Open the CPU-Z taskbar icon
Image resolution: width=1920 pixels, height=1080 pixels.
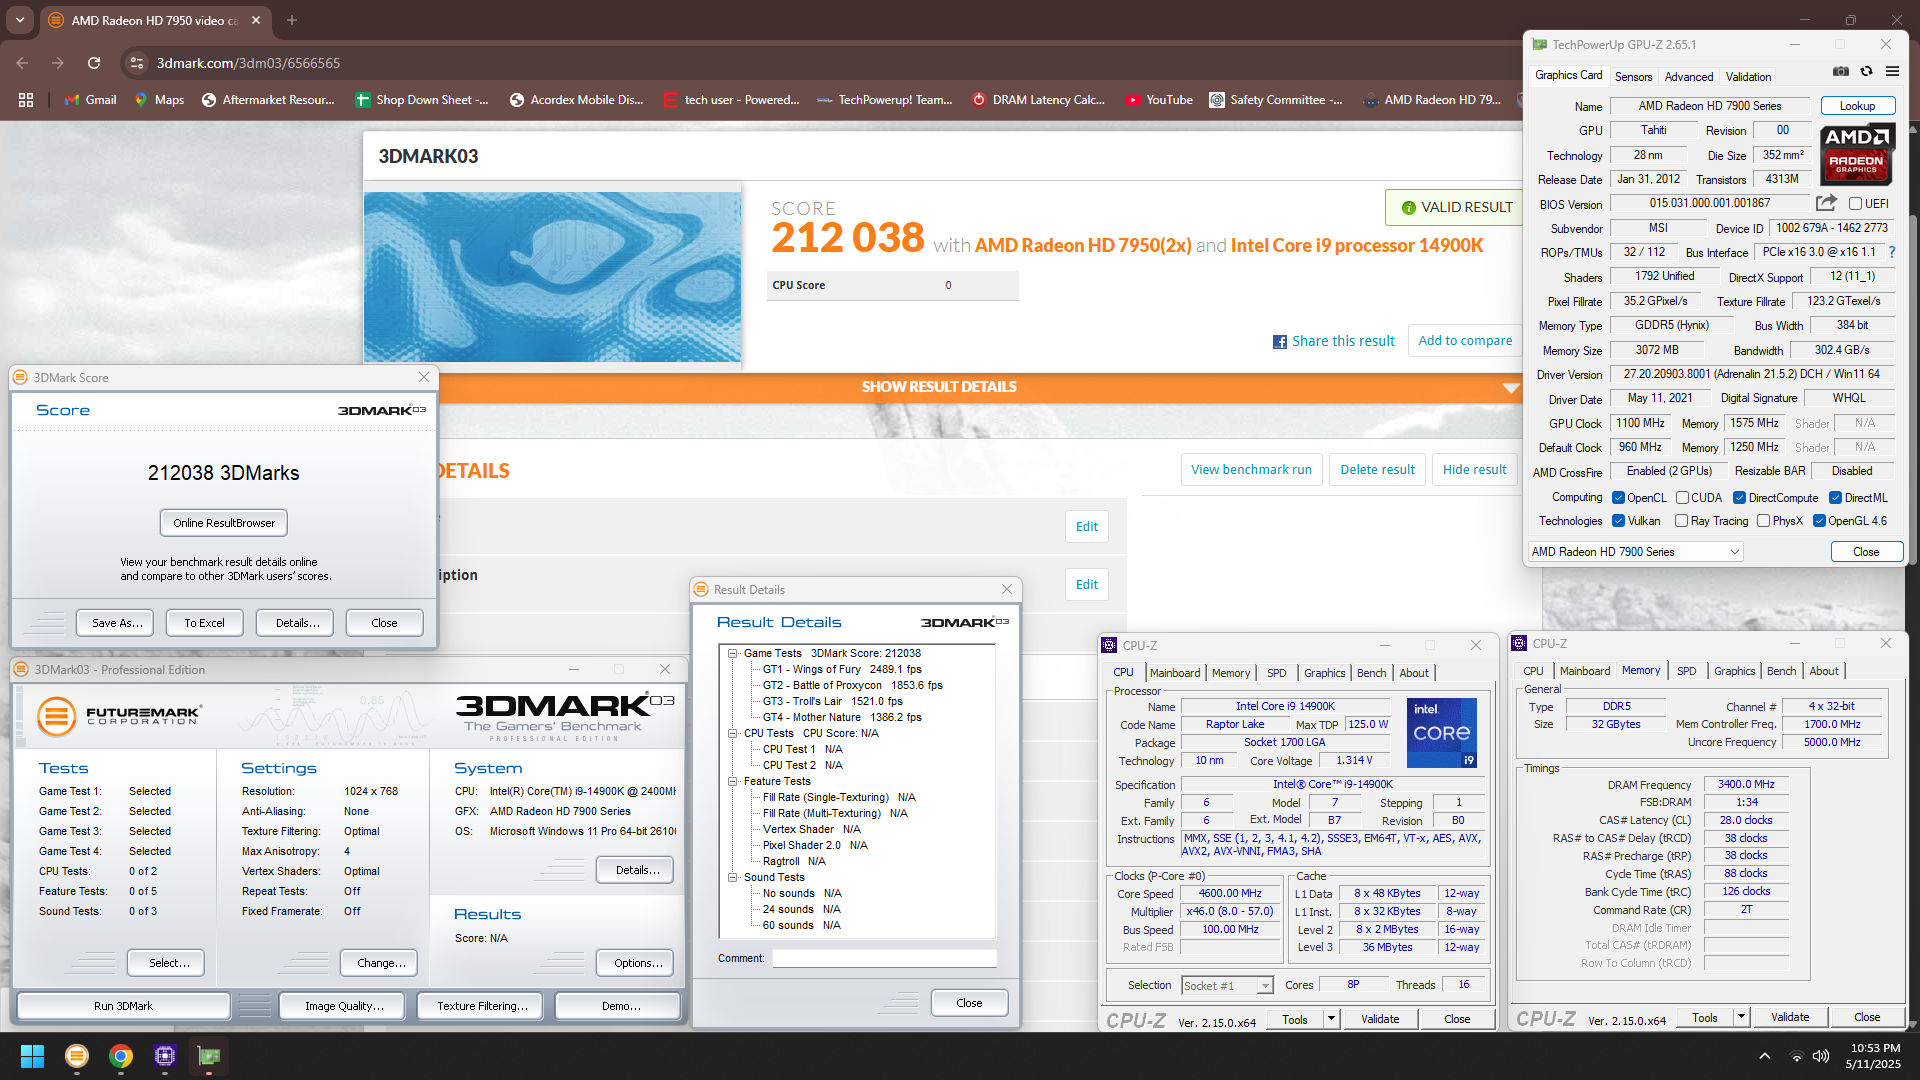(165, 1056)
